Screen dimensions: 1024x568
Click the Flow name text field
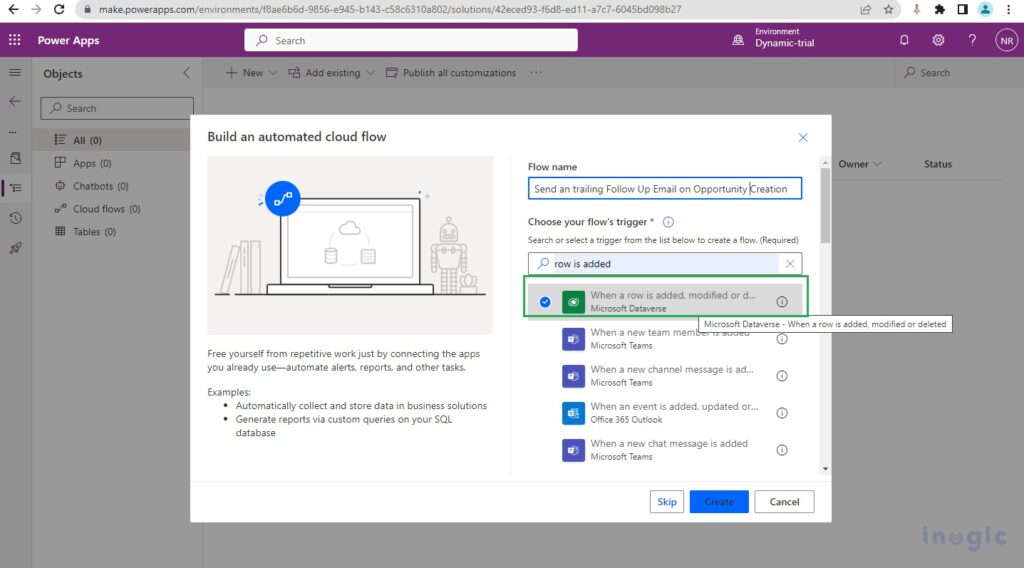(664, 189)
